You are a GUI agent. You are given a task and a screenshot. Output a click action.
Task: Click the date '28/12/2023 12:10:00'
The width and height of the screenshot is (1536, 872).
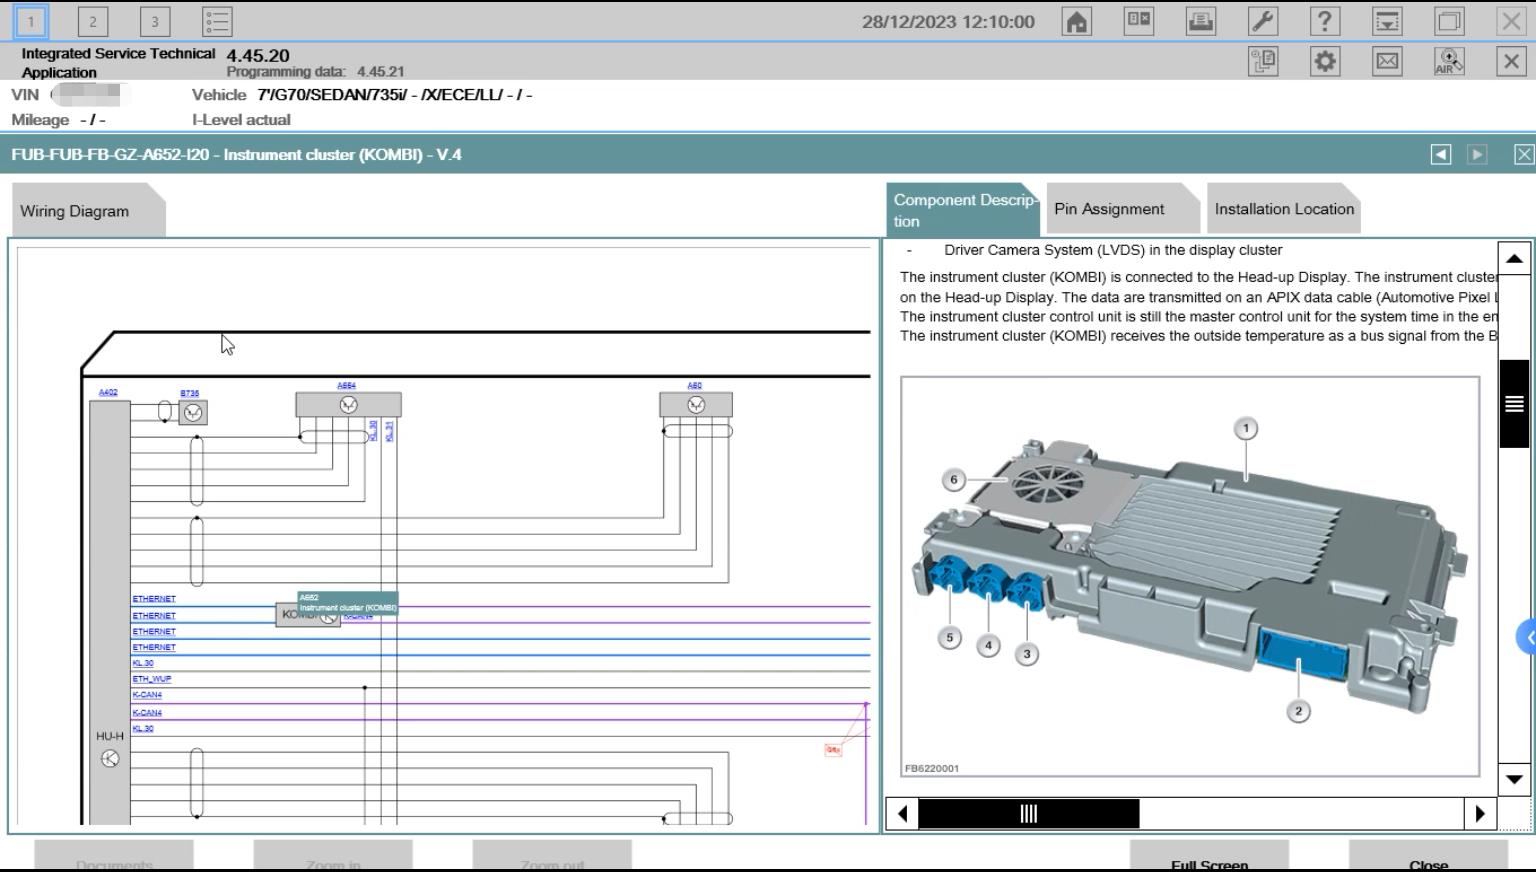click(x=948, y=21)
